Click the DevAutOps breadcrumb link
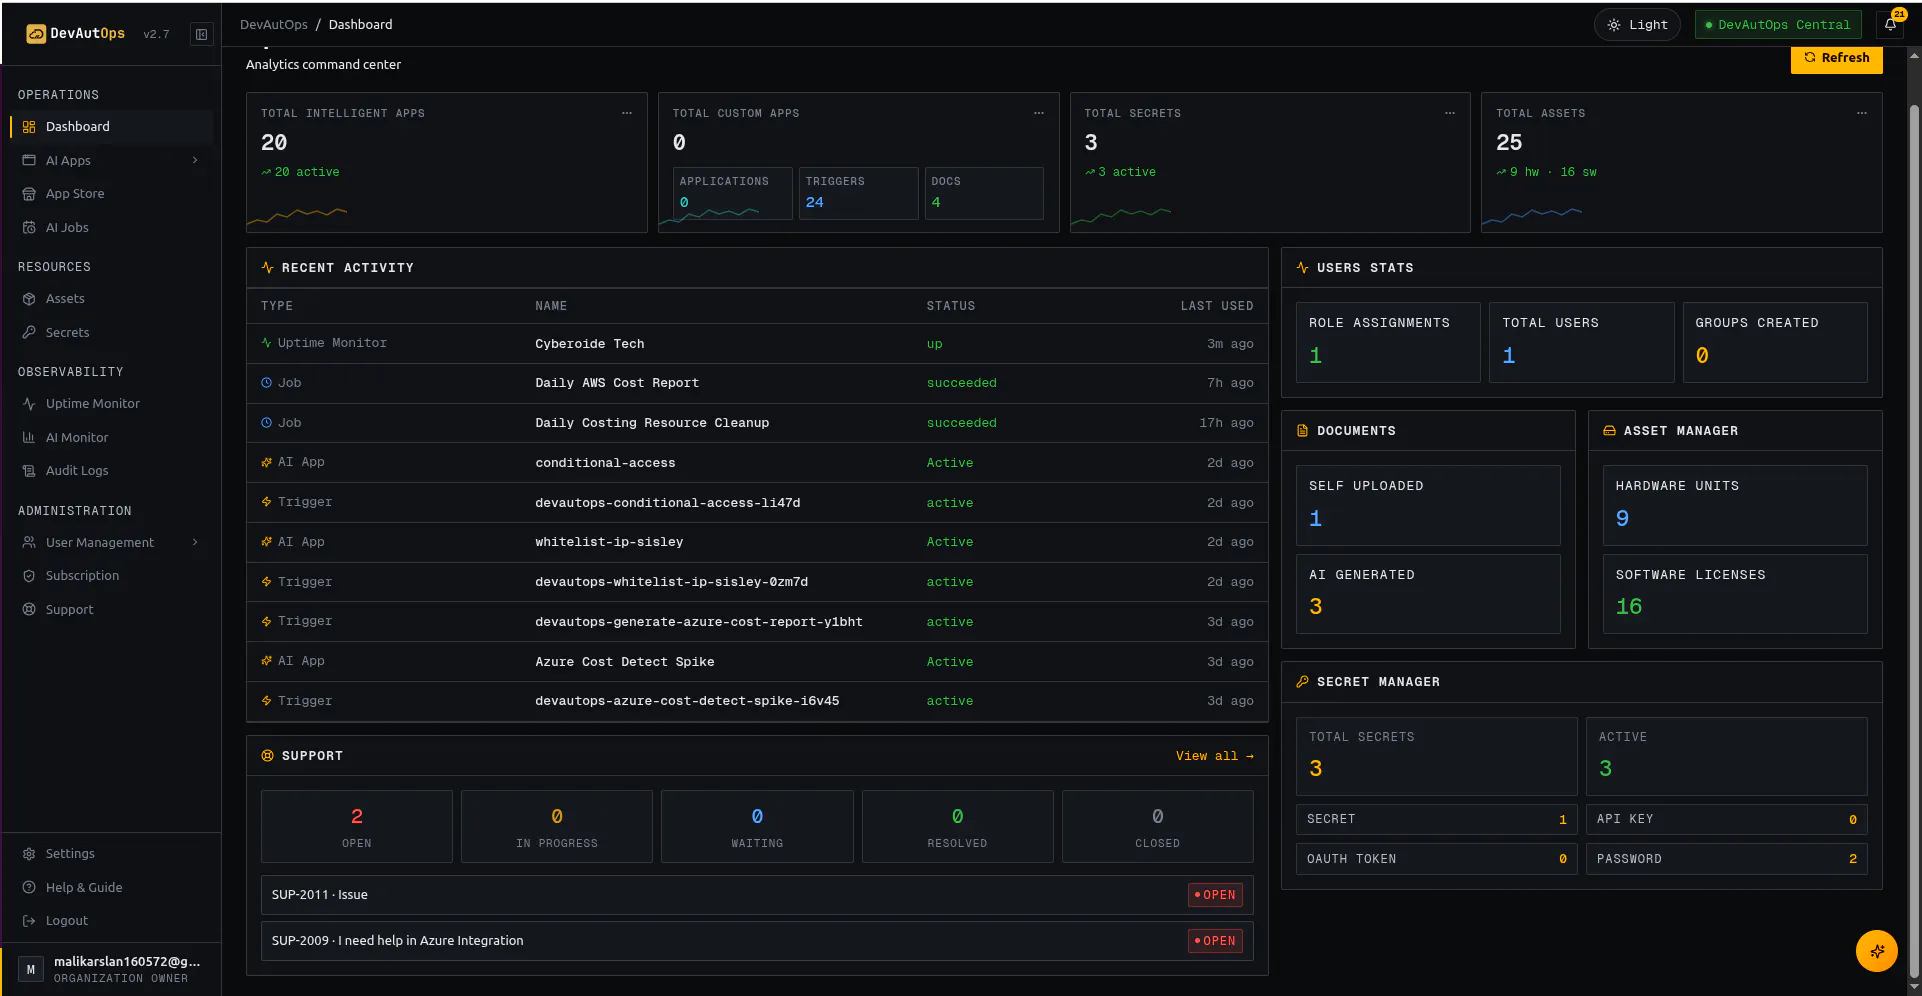This screenshot has height=996, width=1922. [x=273, y=25]
